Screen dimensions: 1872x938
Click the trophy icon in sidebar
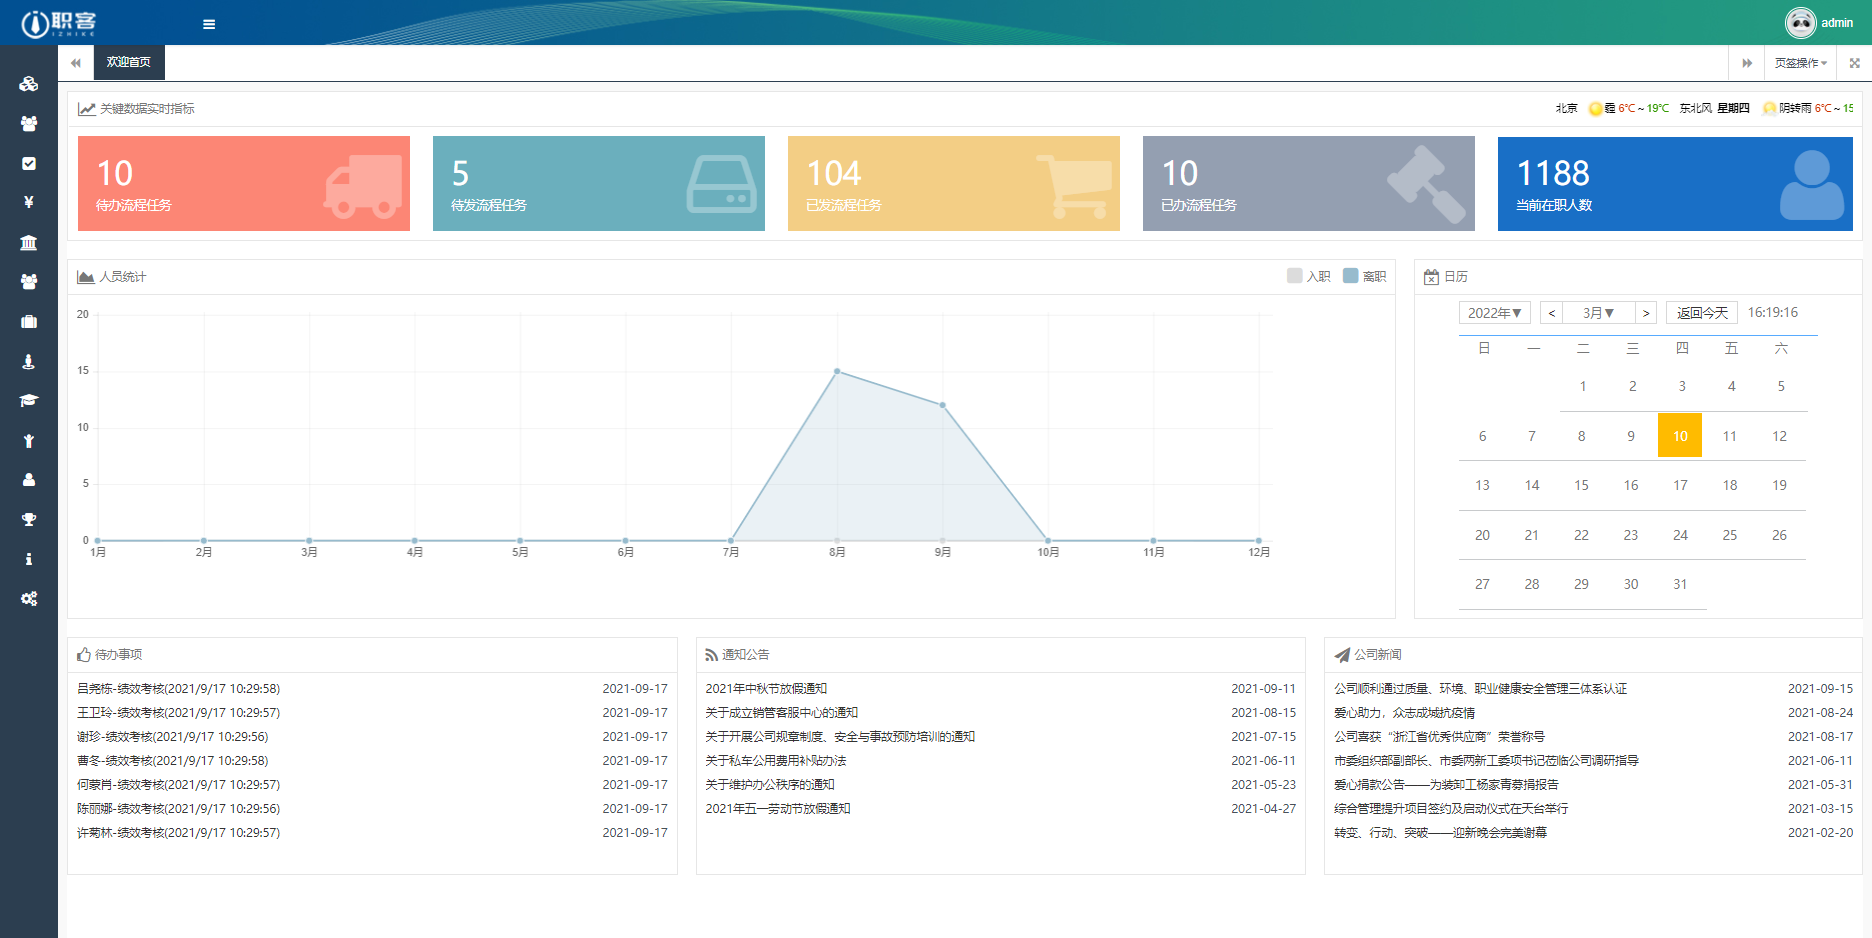click(29, 519)
